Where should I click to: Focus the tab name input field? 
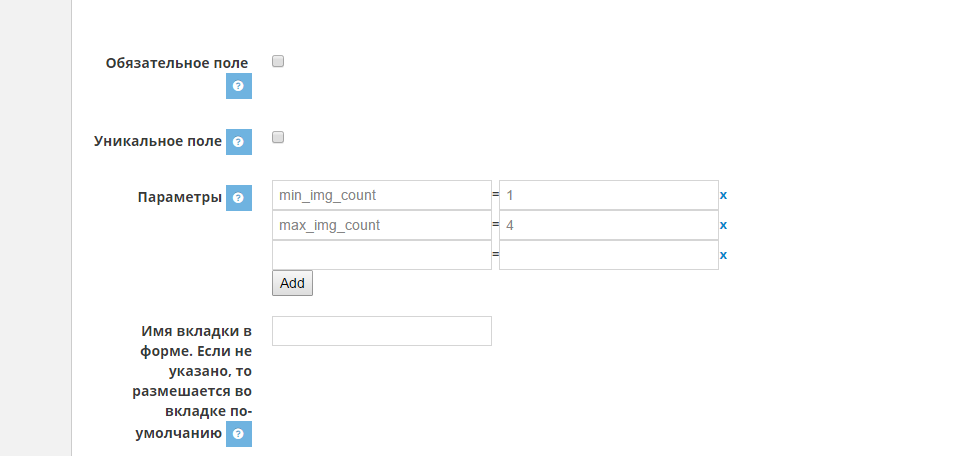(x=382, y=331)
